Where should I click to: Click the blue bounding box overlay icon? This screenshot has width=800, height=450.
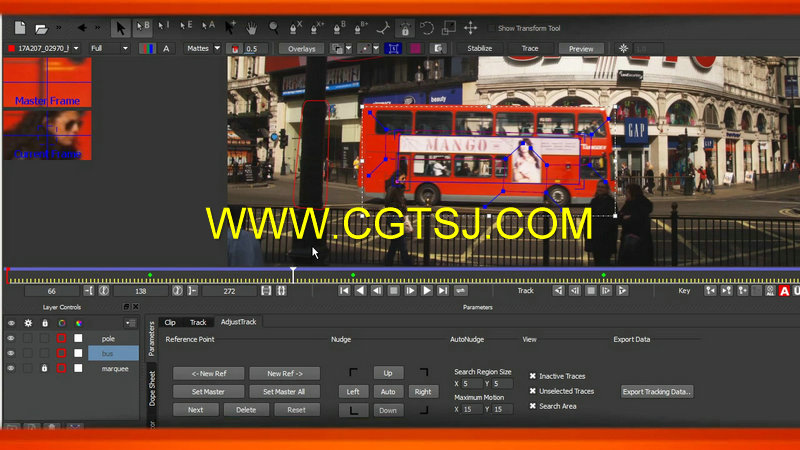tap(393, 48)
